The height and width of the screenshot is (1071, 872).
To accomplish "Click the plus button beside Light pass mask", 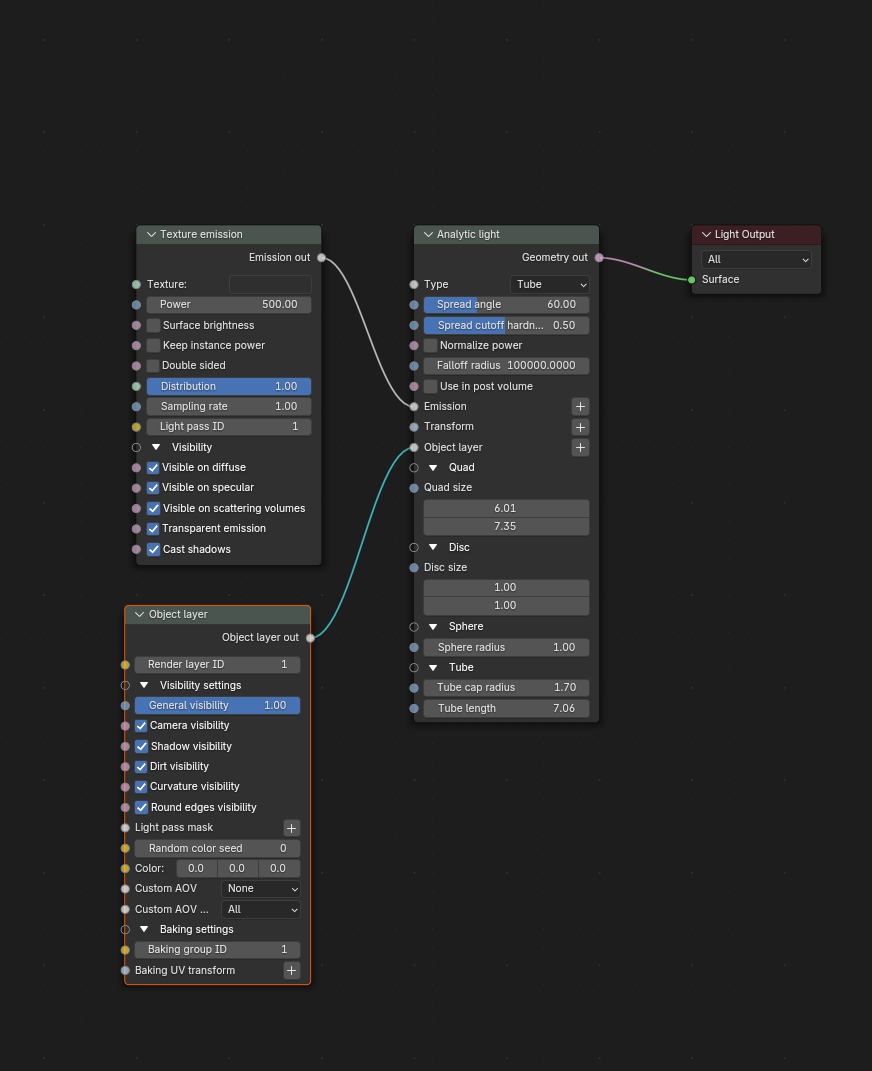I will click(292, 828).
